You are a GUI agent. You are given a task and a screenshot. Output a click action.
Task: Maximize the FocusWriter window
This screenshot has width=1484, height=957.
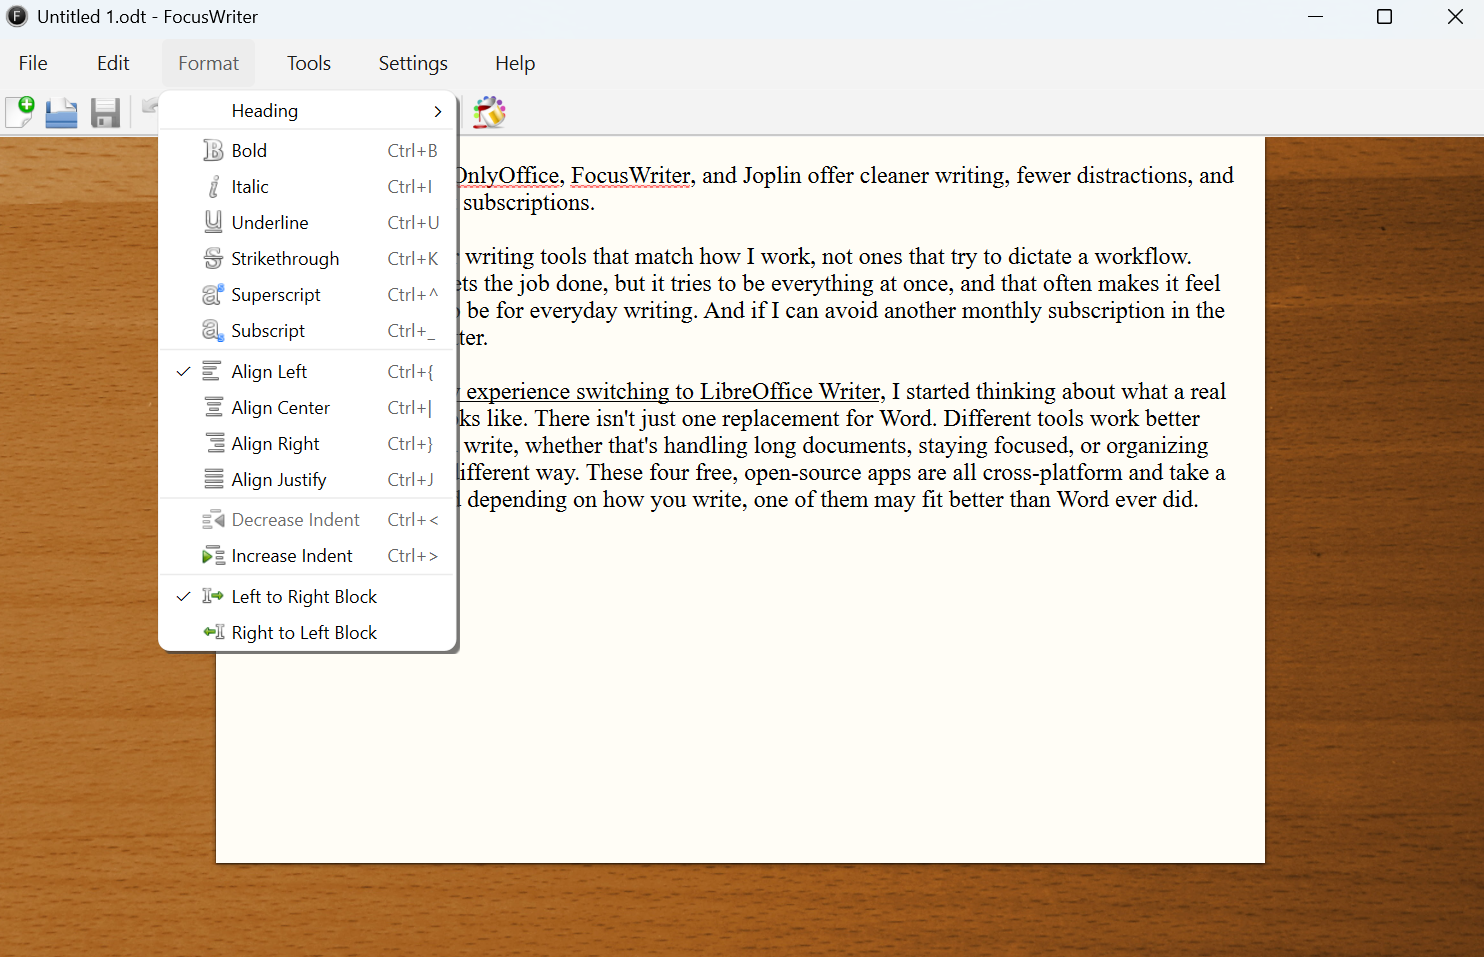1385,17
